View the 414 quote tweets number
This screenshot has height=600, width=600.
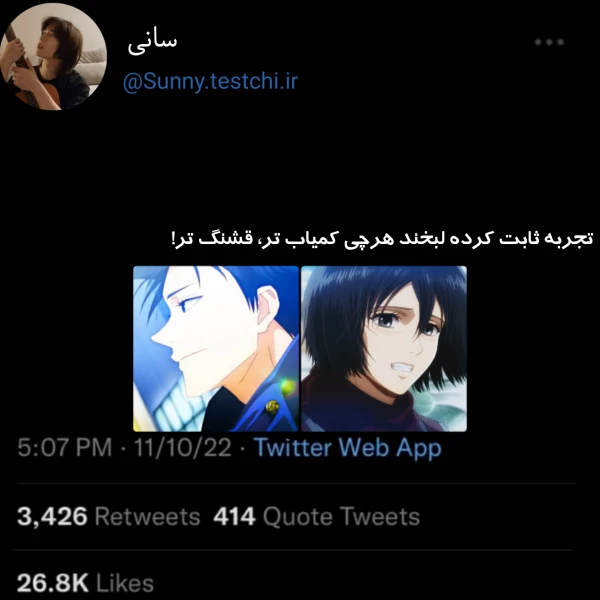[234, 516]
